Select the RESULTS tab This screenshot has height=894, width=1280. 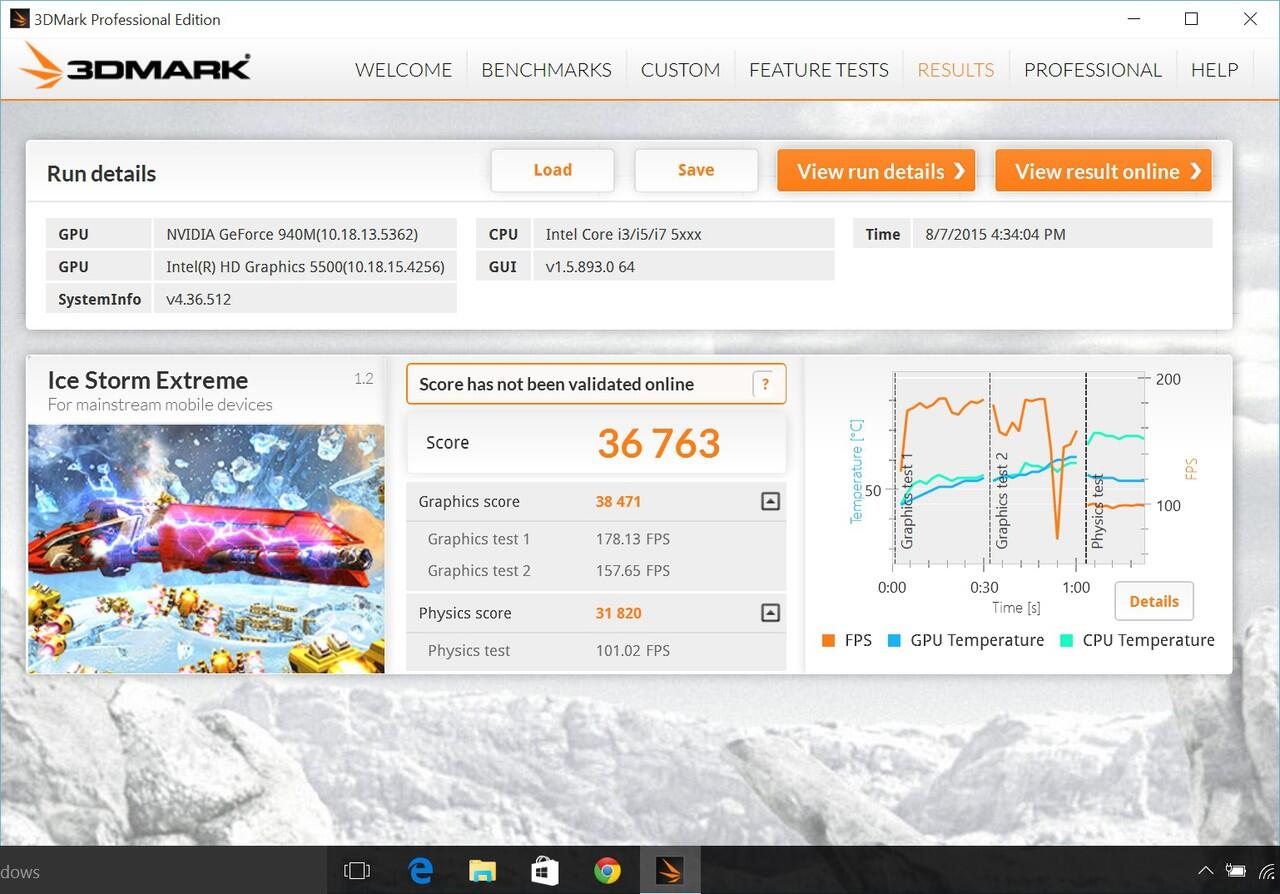(x=955, y=70)
